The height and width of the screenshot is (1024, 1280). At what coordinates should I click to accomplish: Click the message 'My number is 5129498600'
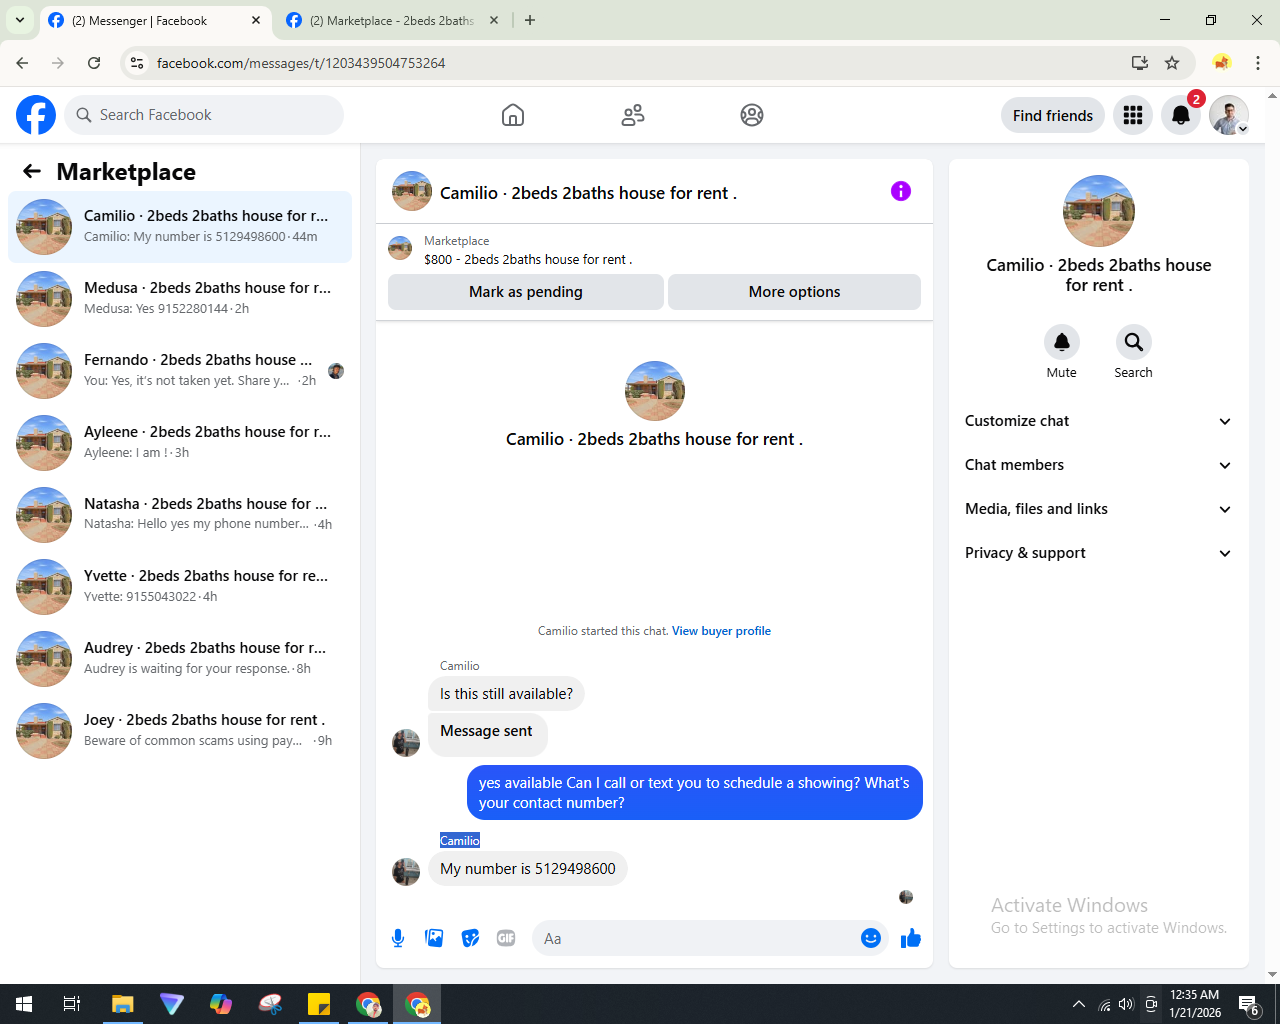pos(528,869)
